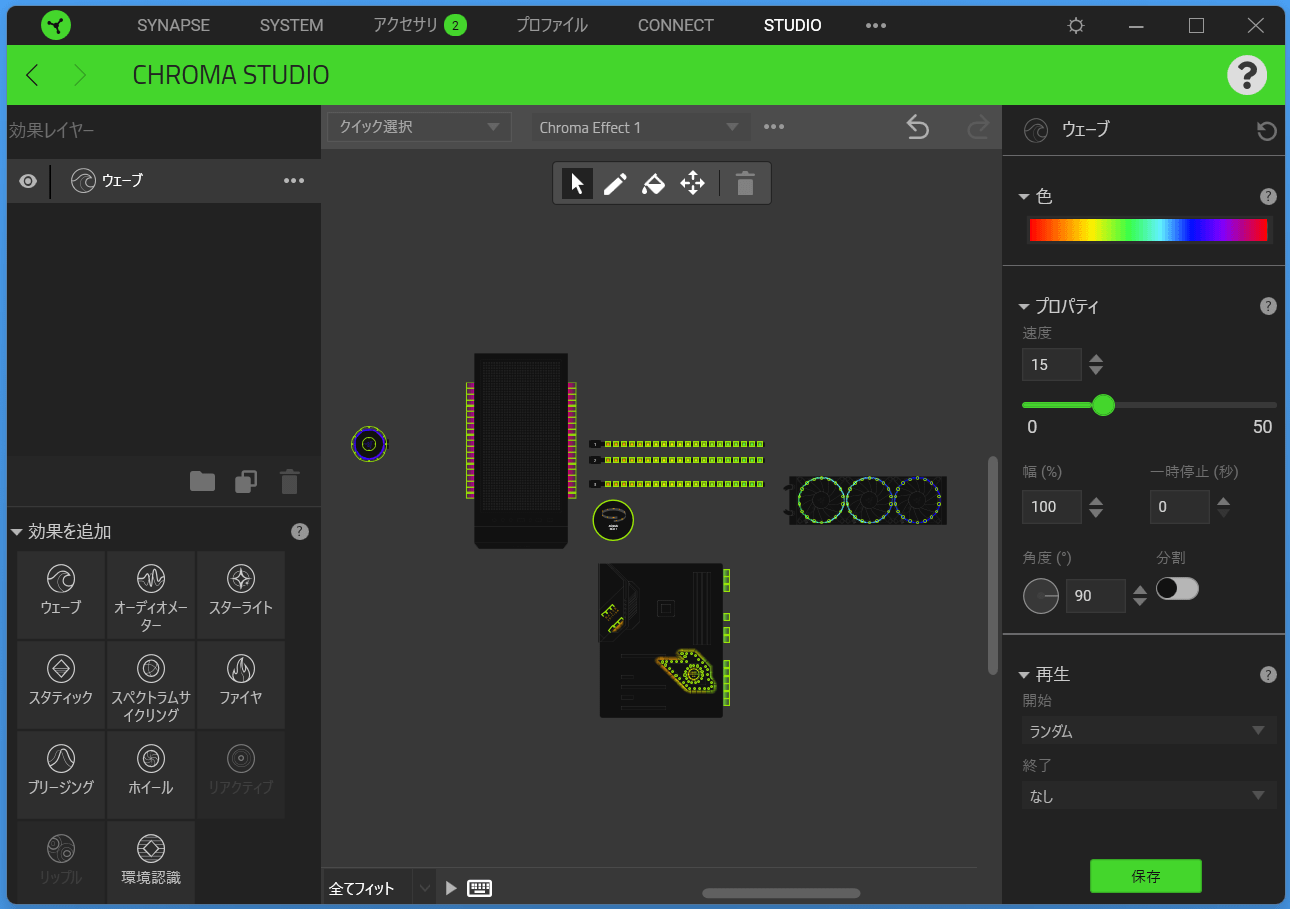Click the 一時停止 input field
1290x909 pixels.
tap(1180, 507)
